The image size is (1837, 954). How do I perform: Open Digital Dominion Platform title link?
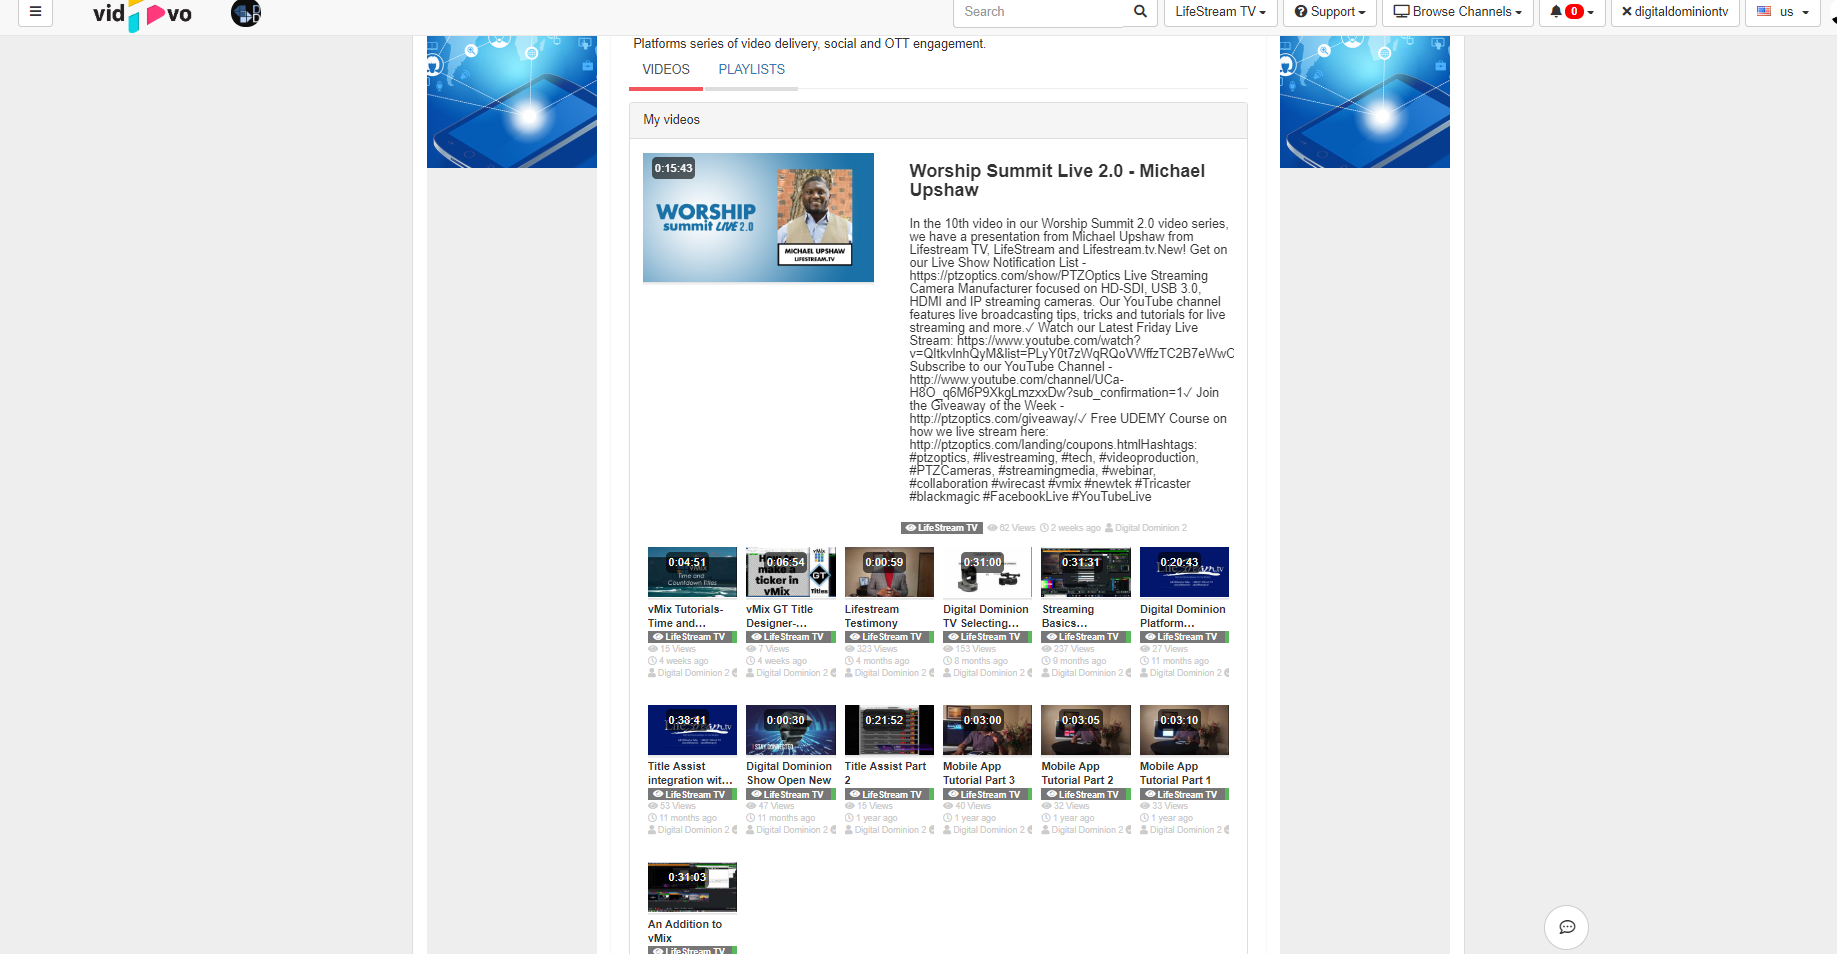pyautogui.click(x=1183, y=616)
